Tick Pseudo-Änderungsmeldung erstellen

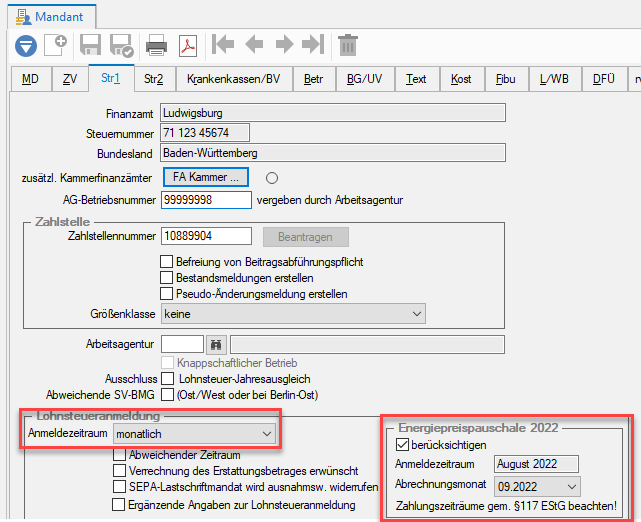point(166,293)
